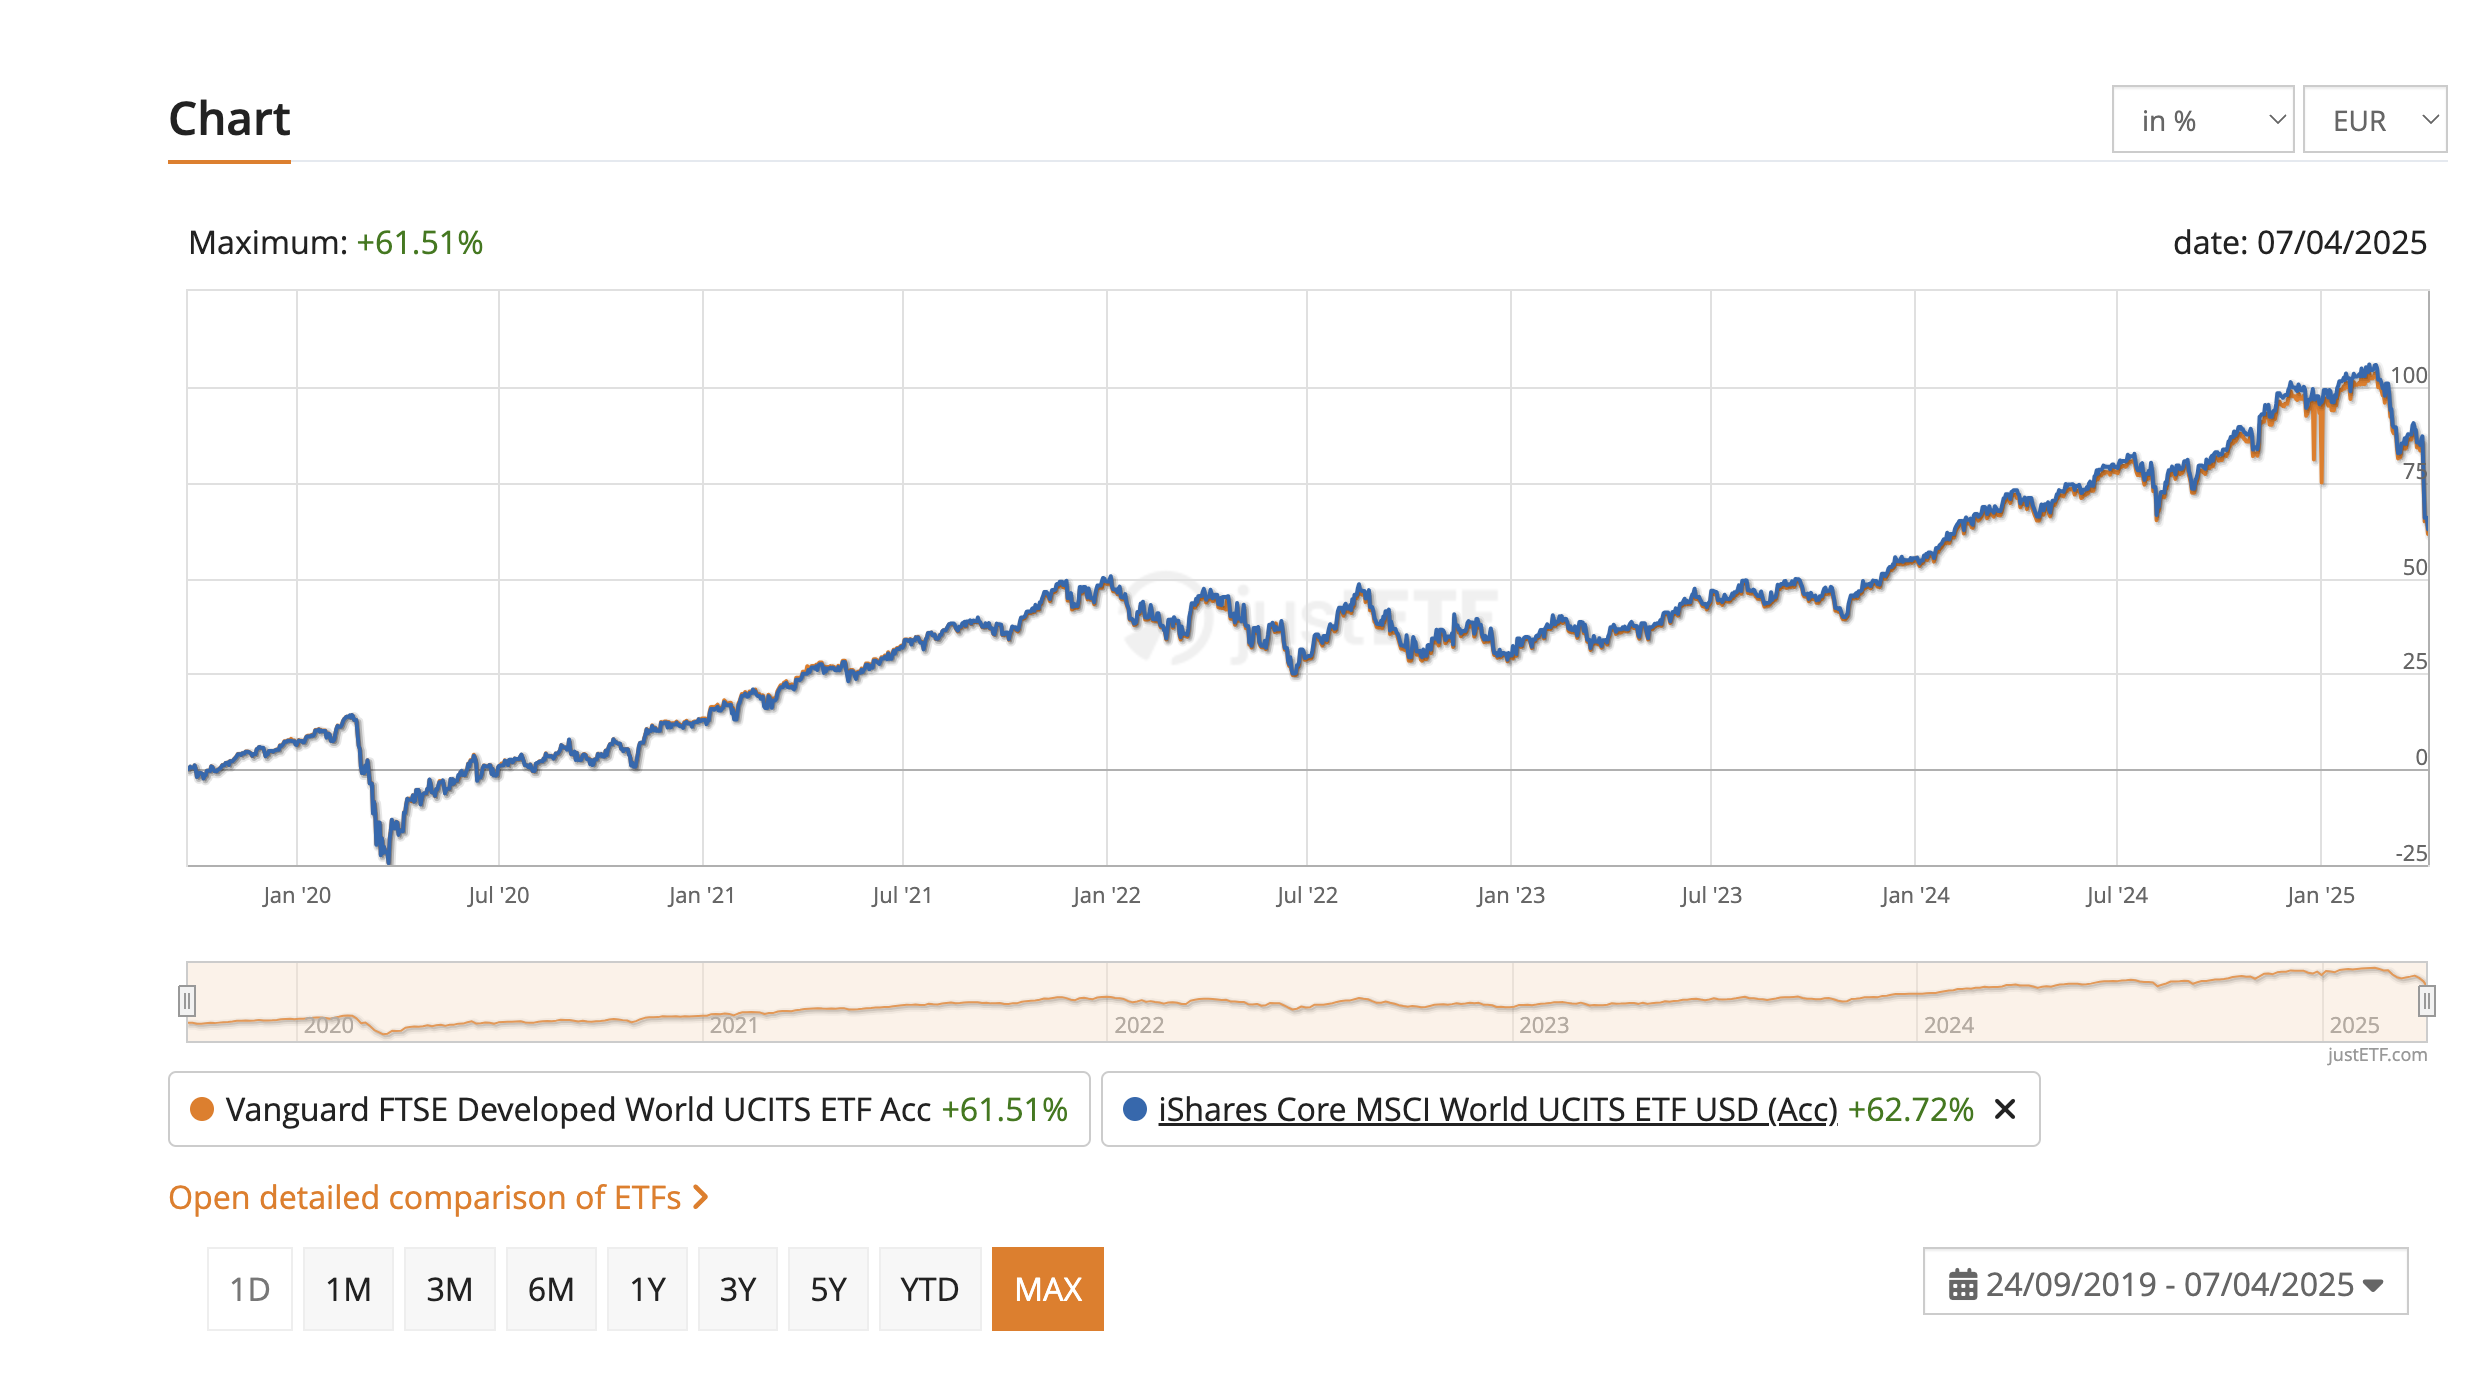This screenshot has height=1390, width=2492.
Task: Switch chart to the 6M range
Action: click(551, 1289)
